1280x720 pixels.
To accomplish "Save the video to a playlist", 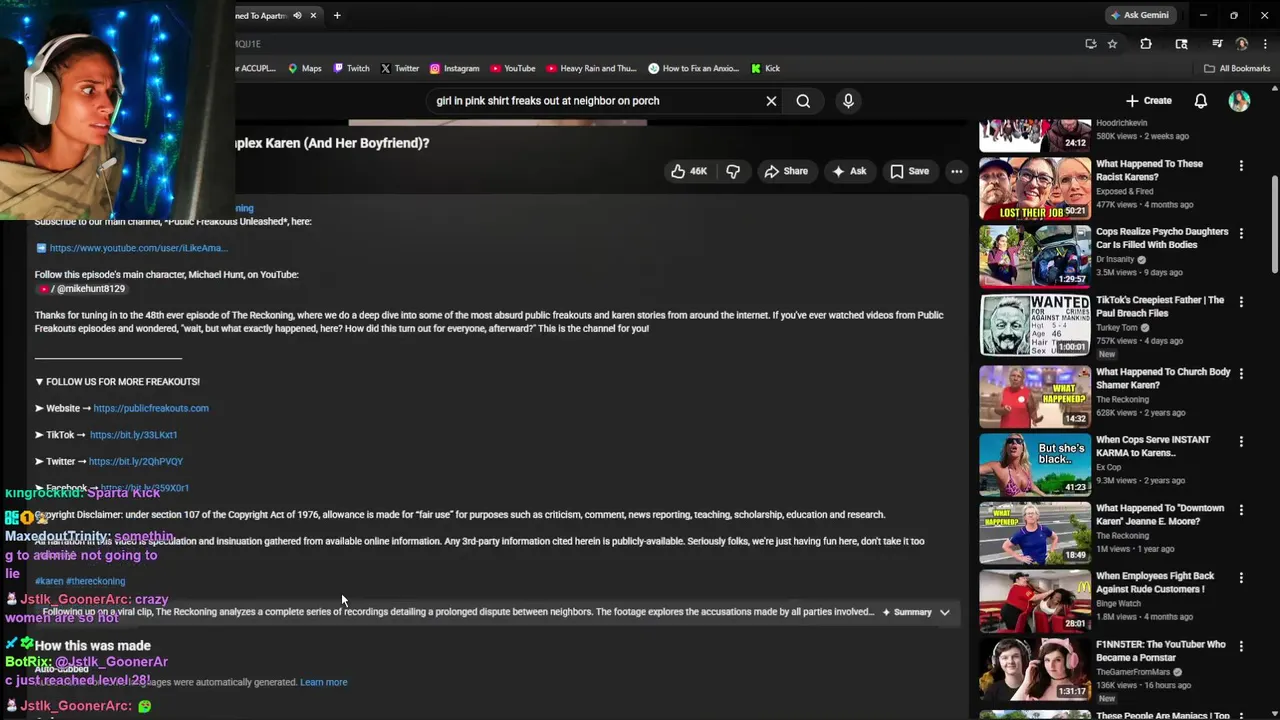I will click(910, 171).
